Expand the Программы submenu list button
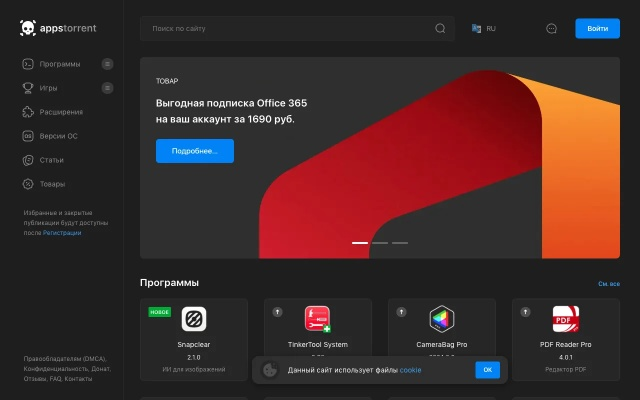 (107, 64)
